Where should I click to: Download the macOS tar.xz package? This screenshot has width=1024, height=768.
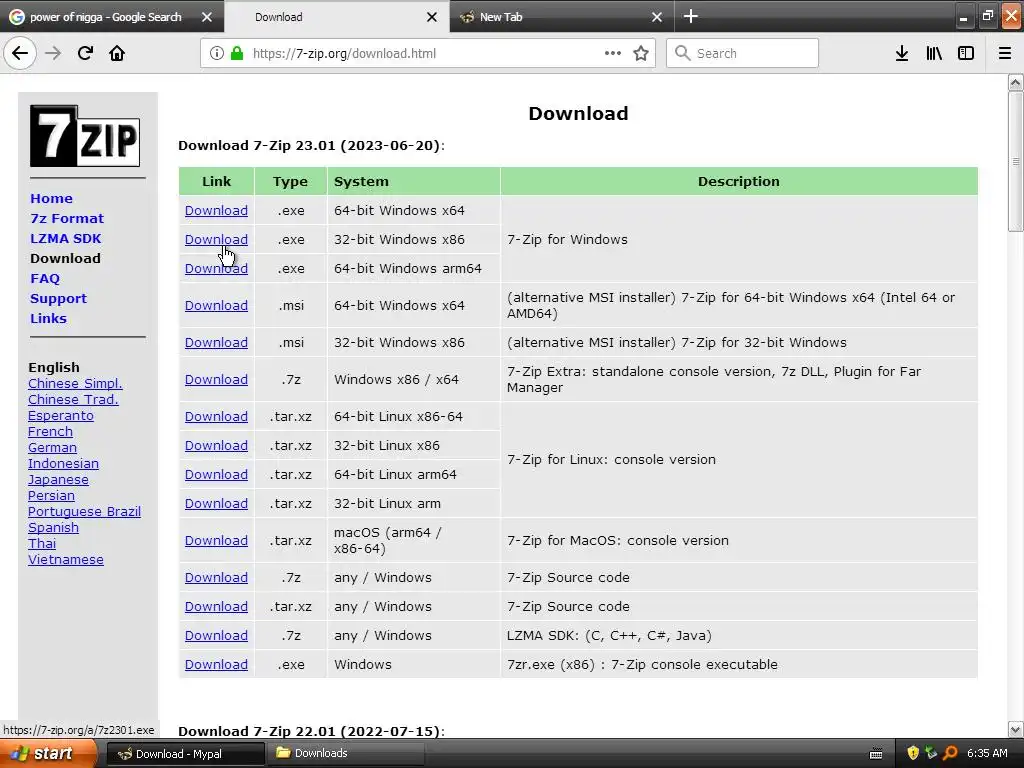(x=216, y=540)
